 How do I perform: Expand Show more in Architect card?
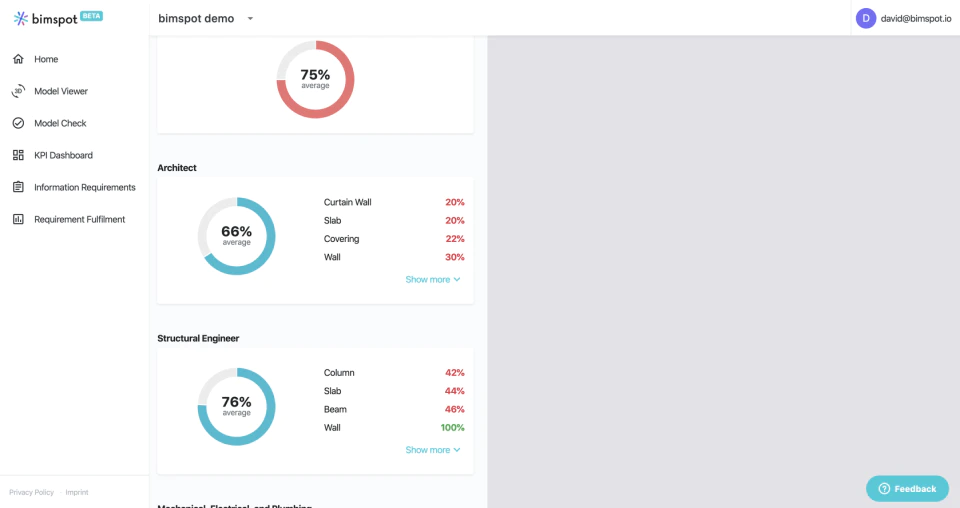[x=433, y=279]
